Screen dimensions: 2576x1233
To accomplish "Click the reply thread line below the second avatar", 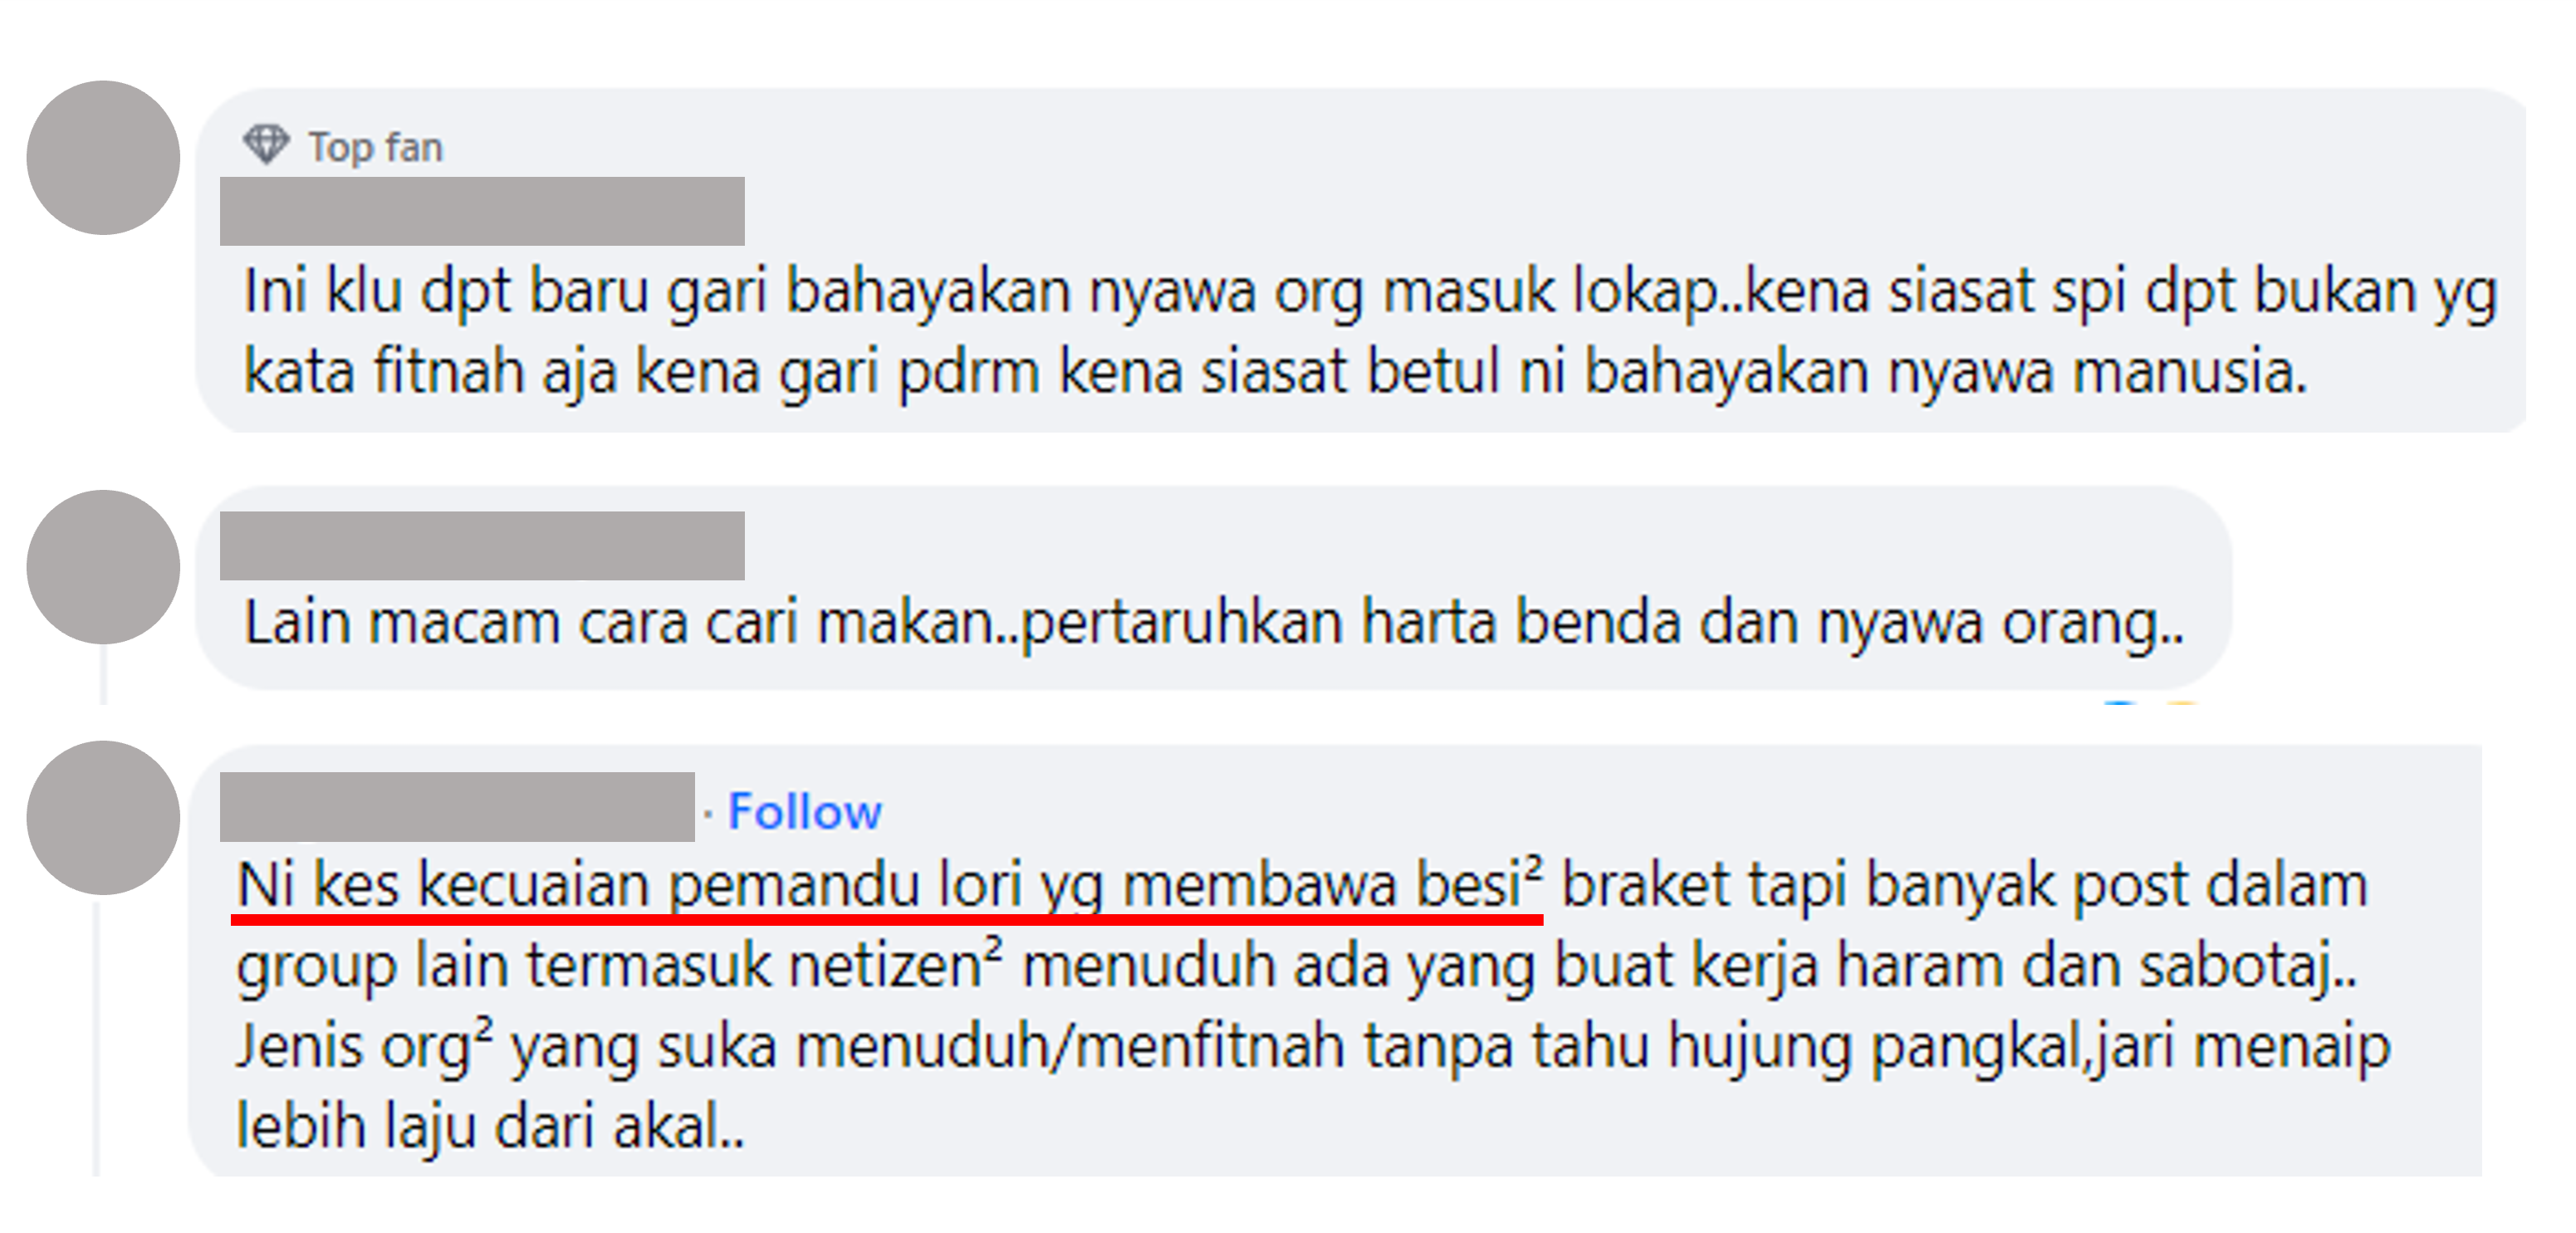I will [103, 675].
